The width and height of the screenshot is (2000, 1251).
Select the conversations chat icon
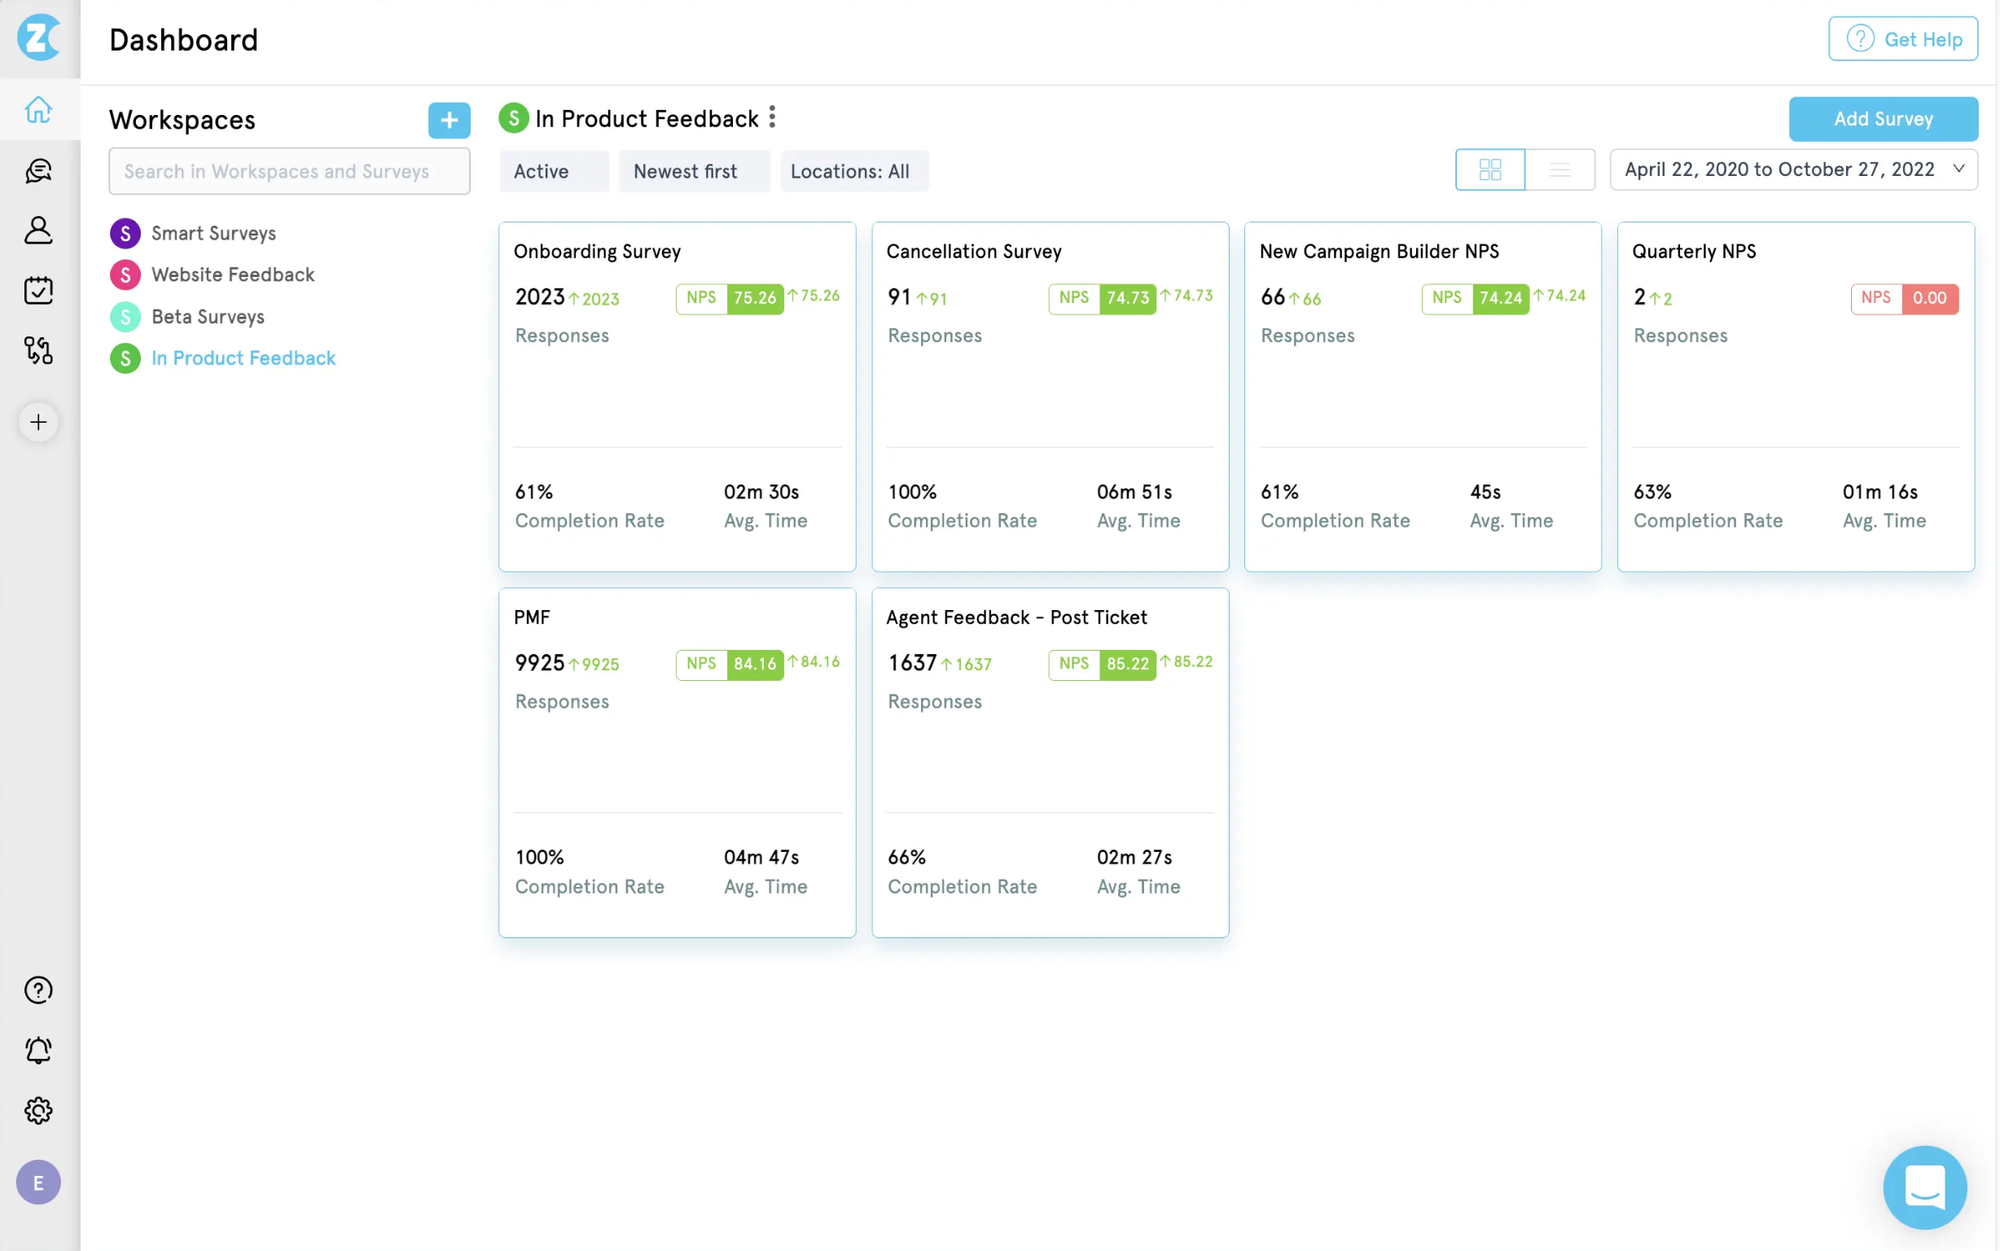pos(38,170)
